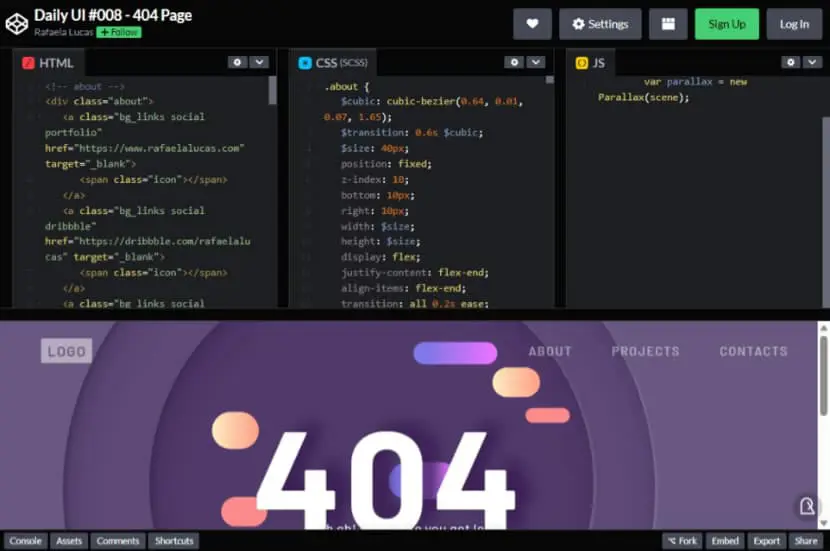Follow Rafaela Lucas with green Follow button
This screenshot has height=551, width=830.
click(119, 32)
